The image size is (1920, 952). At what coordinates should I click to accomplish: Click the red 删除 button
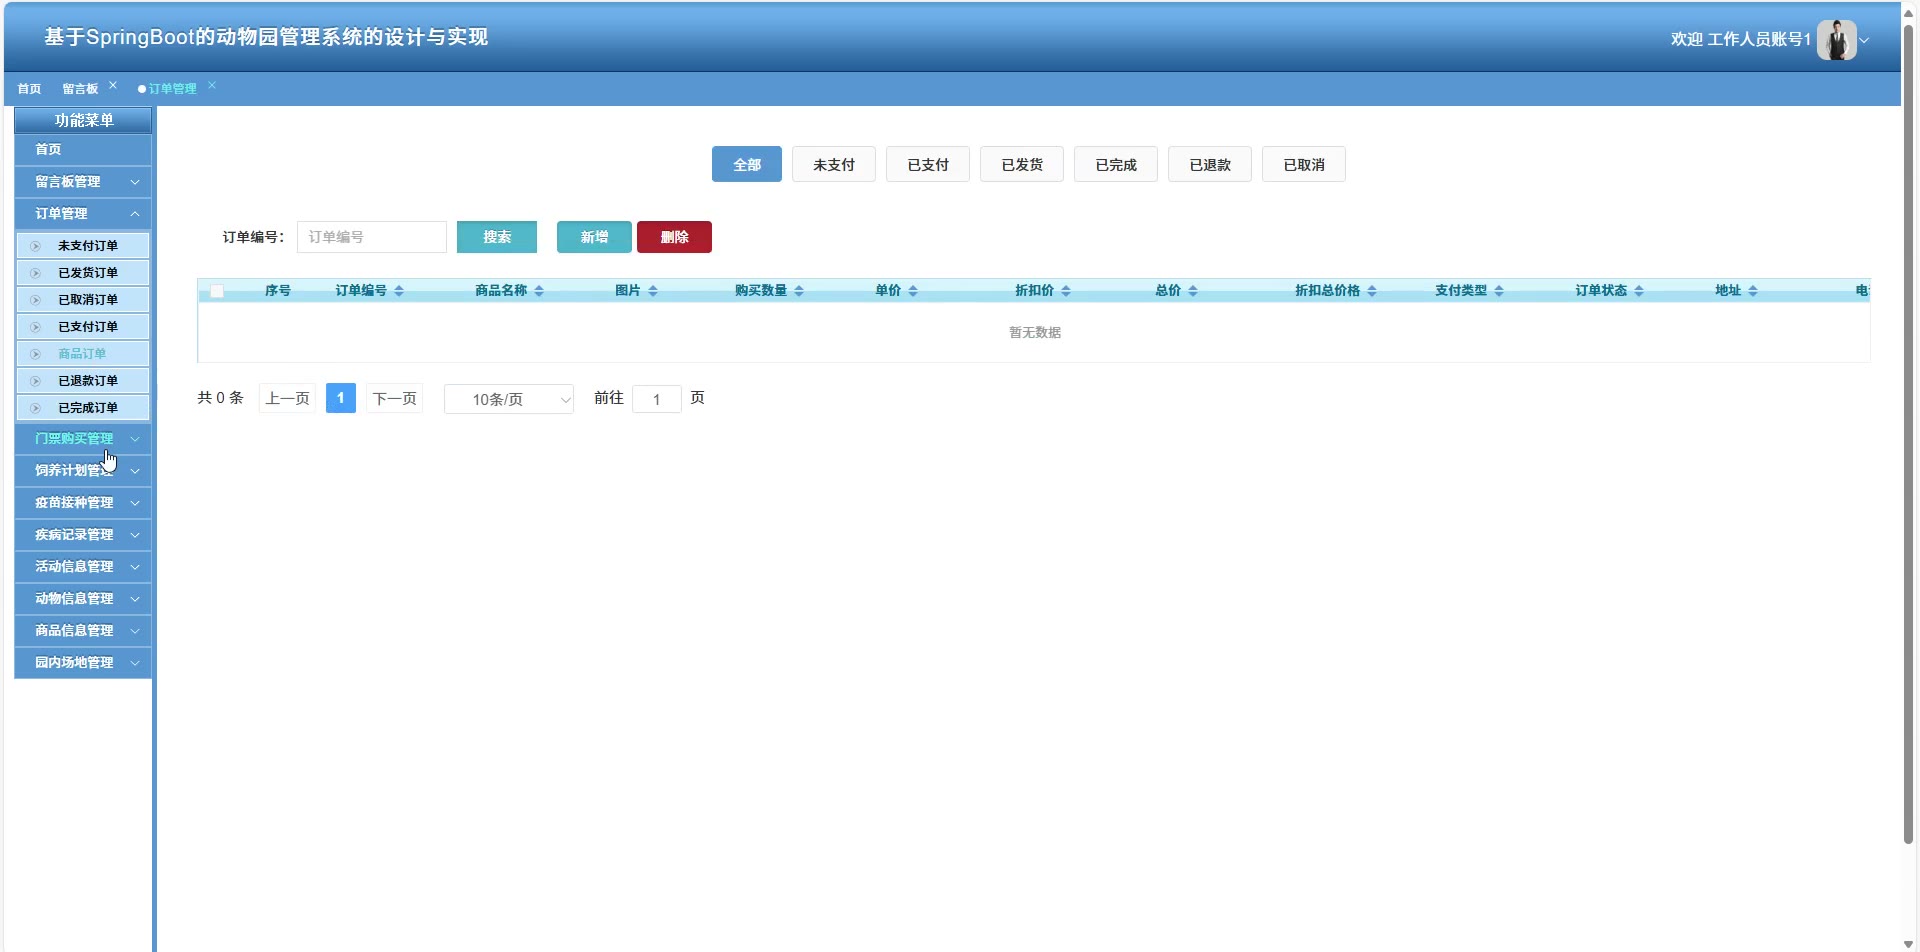tap(674, 237)
